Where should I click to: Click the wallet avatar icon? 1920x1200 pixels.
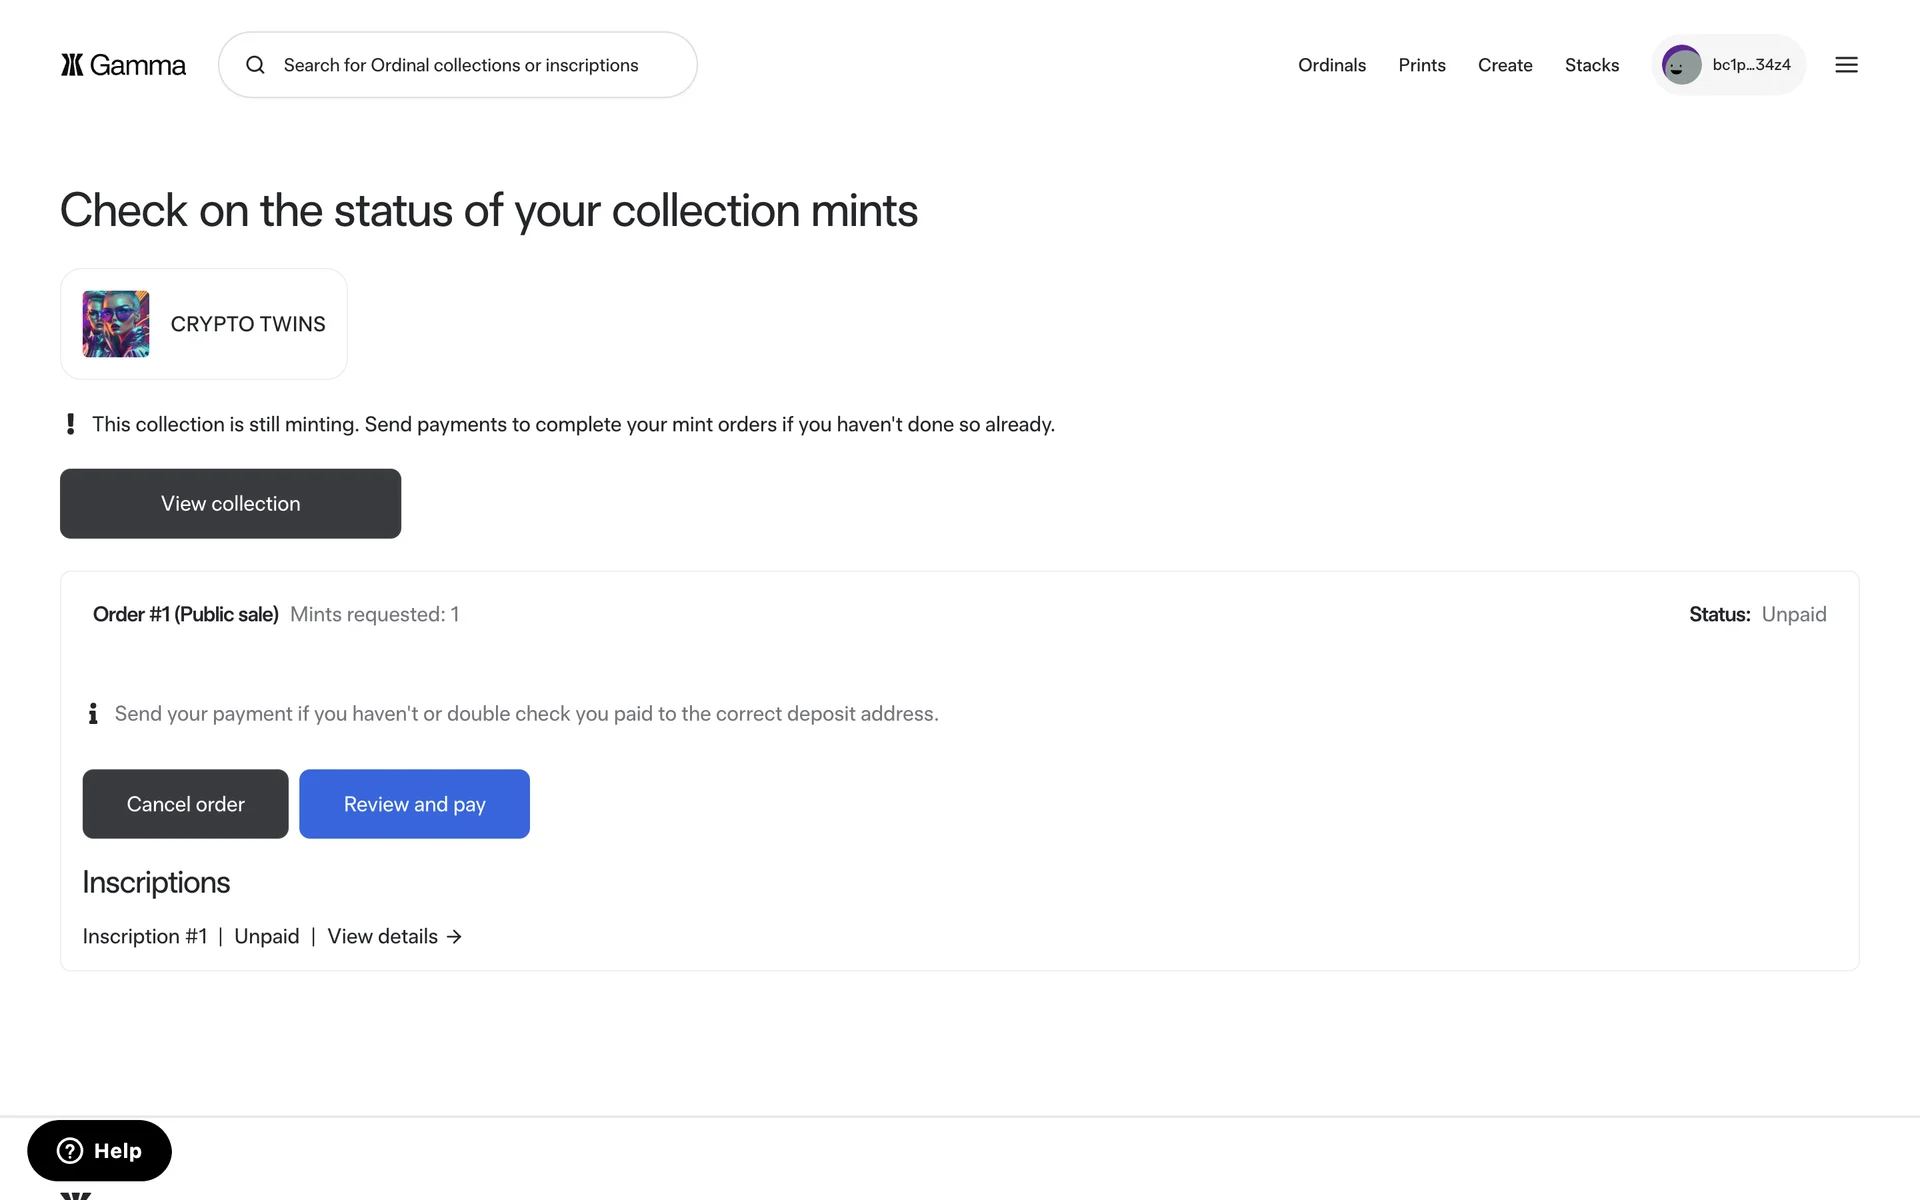point(1681,65)
